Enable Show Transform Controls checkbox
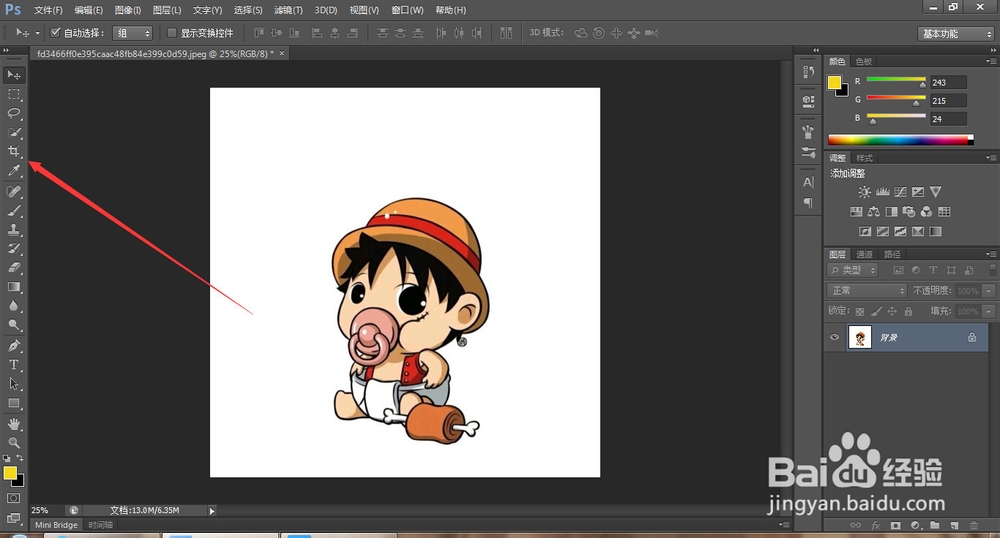 pyautogui.click(x=172, y=33)
